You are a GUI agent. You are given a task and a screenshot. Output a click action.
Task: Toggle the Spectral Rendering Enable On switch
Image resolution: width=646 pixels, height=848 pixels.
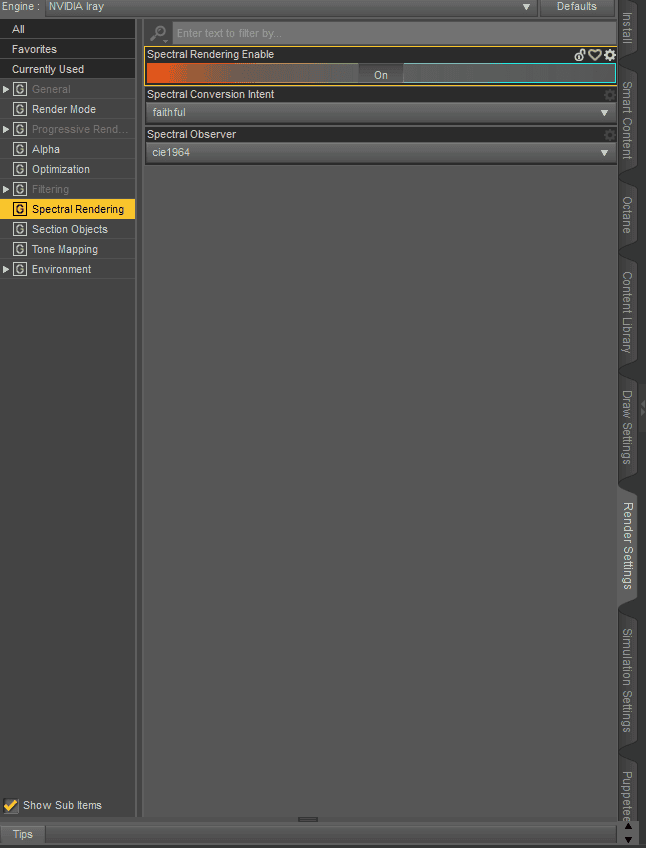coord(381,74)
